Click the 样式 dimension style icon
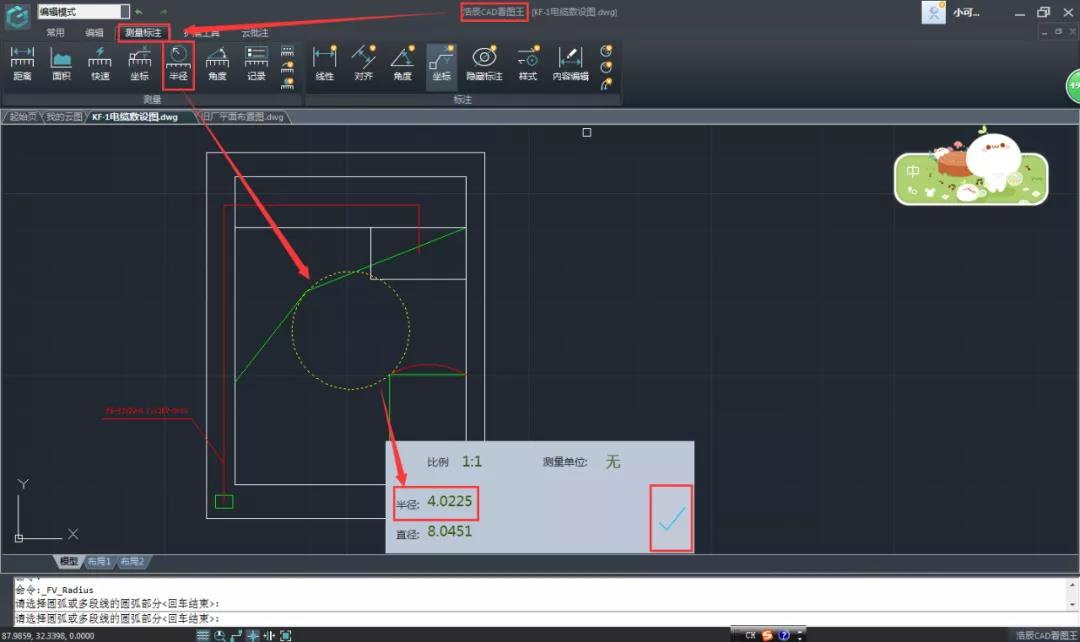Viewport: 1080px width, 642px height. [x=527, y=62]
